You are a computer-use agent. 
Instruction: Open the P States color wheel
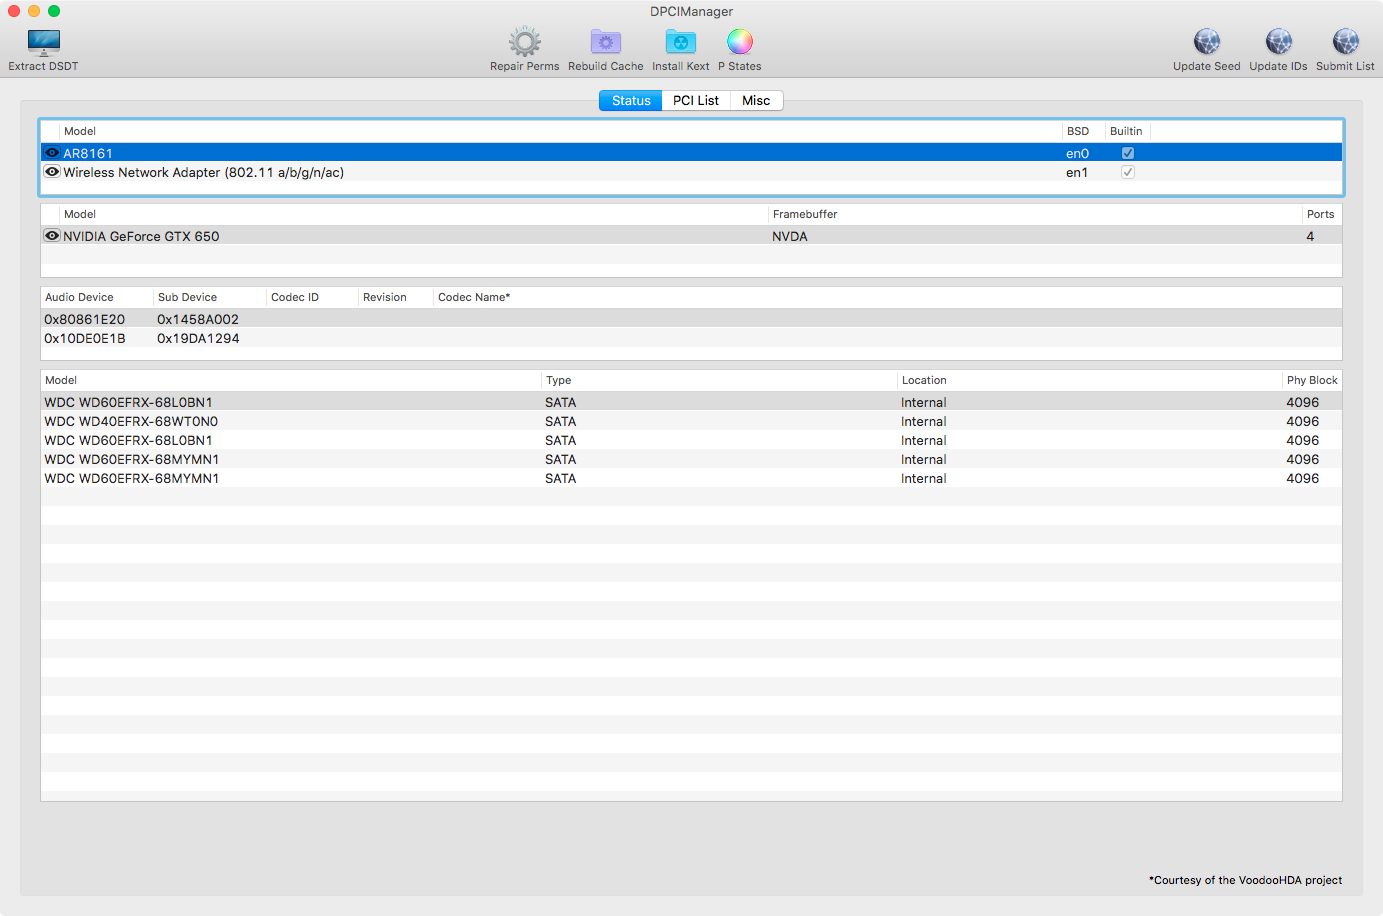(739, 42)
